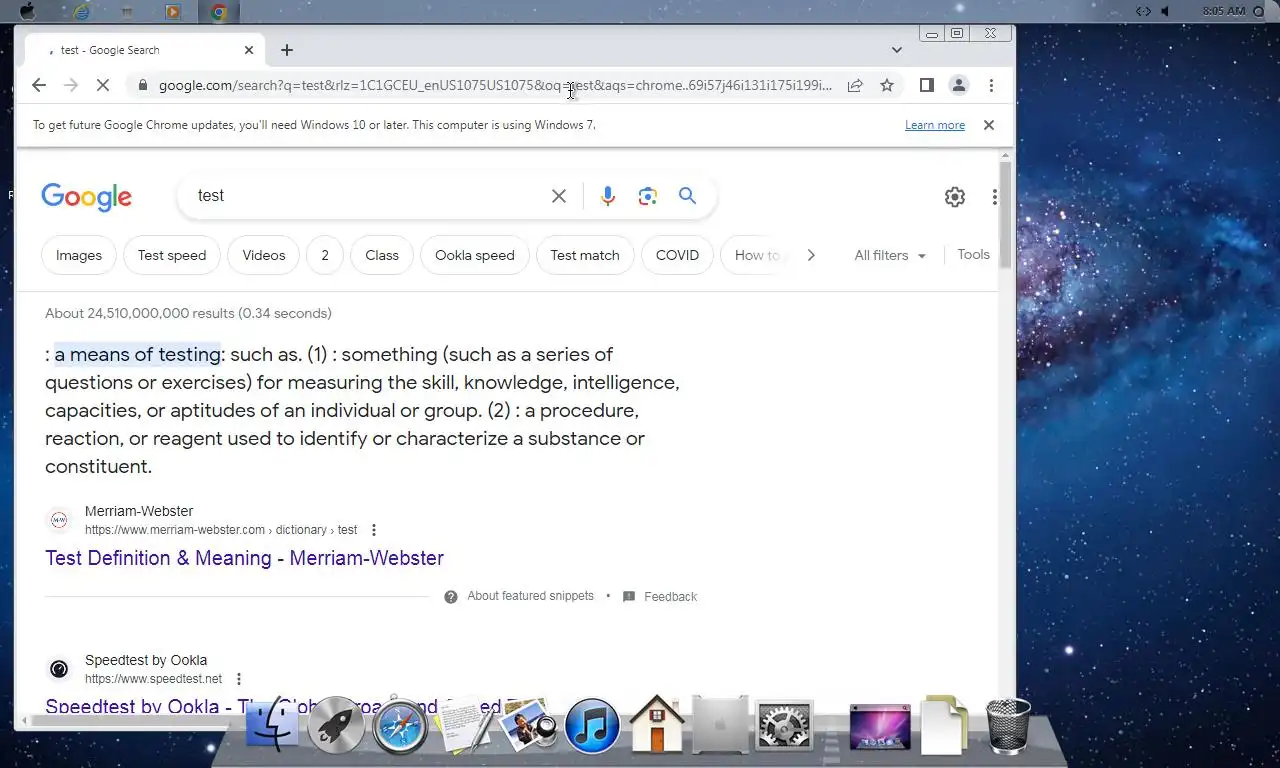Show more filter chips with the right chevron
This screenshot has height=768, width=1280.
pos(811,255)
